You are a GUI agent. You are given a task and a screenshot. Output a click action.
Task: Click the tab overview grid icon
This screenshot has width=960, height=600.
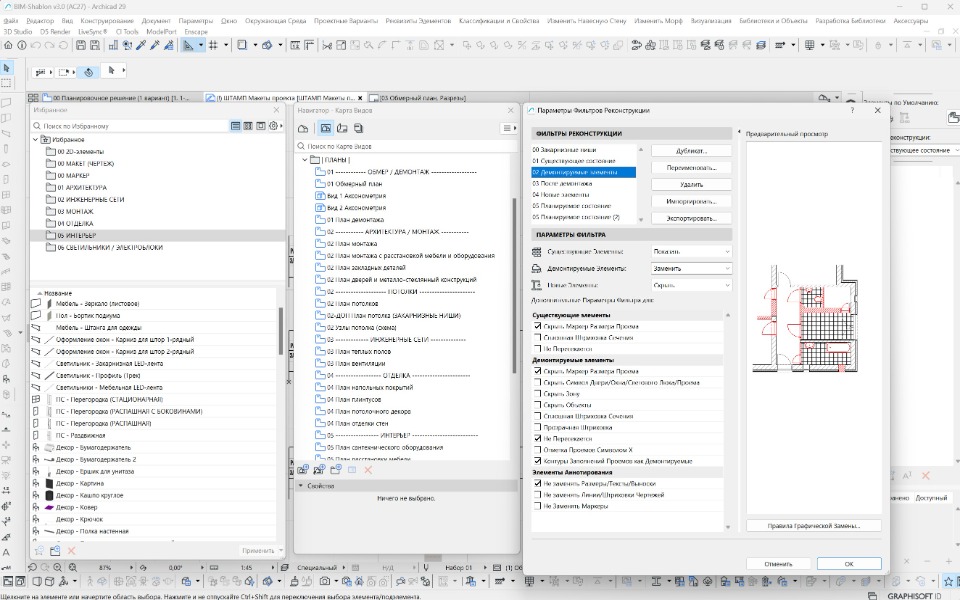pyautogui.click(x=33, y=98)
